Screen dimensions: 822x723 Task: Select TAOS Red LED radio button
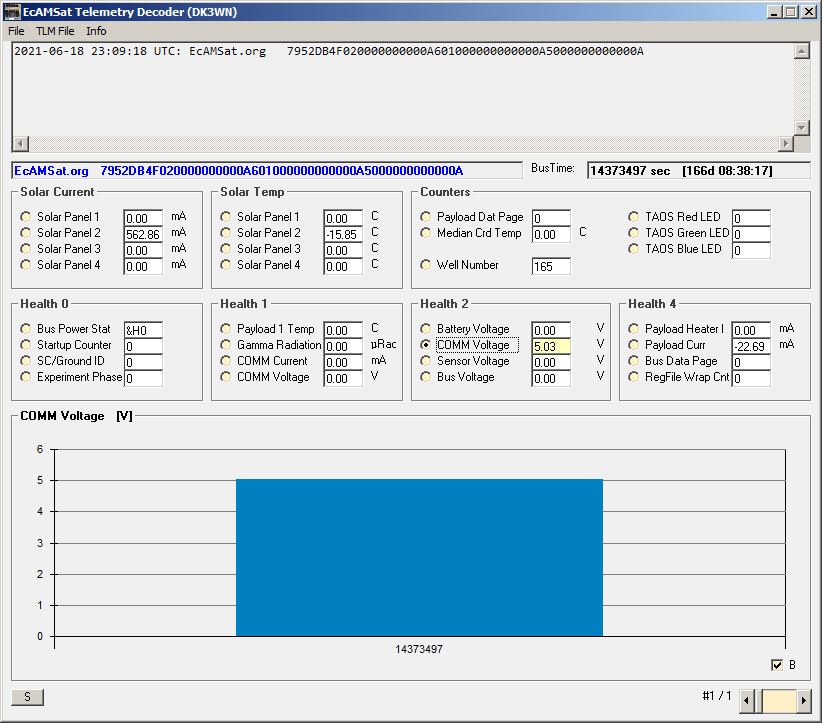pyautogui.click(x=633, y=217)
